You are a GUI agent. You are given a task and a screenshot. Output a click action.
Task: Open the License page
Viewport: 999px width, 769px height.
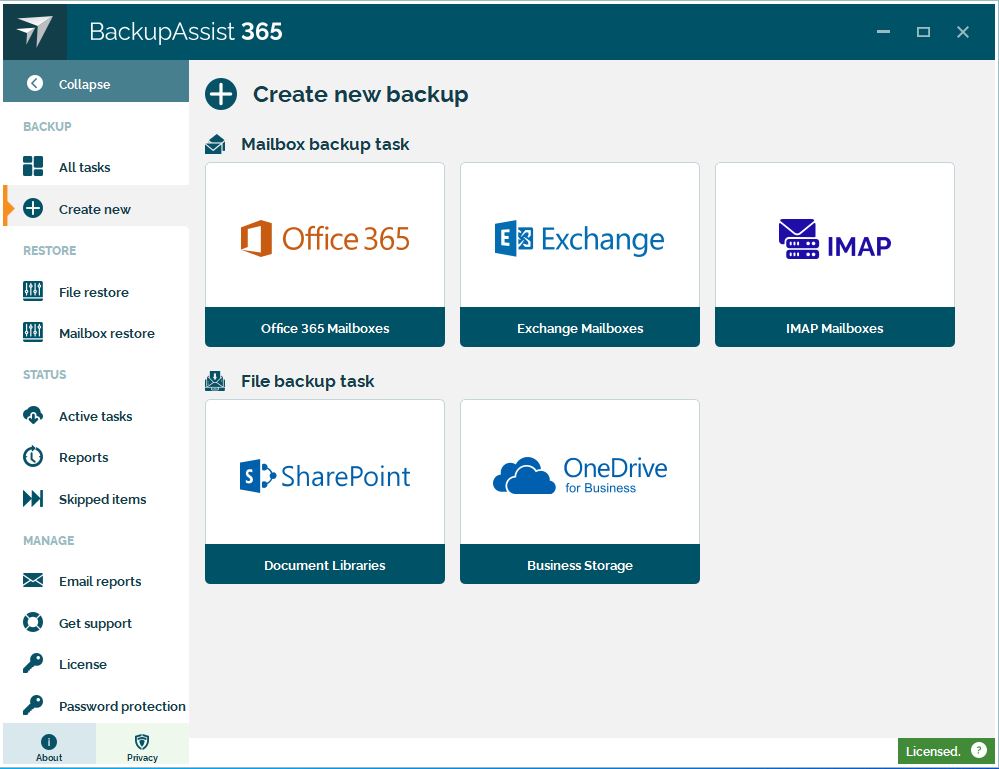[x=96, y=664]
